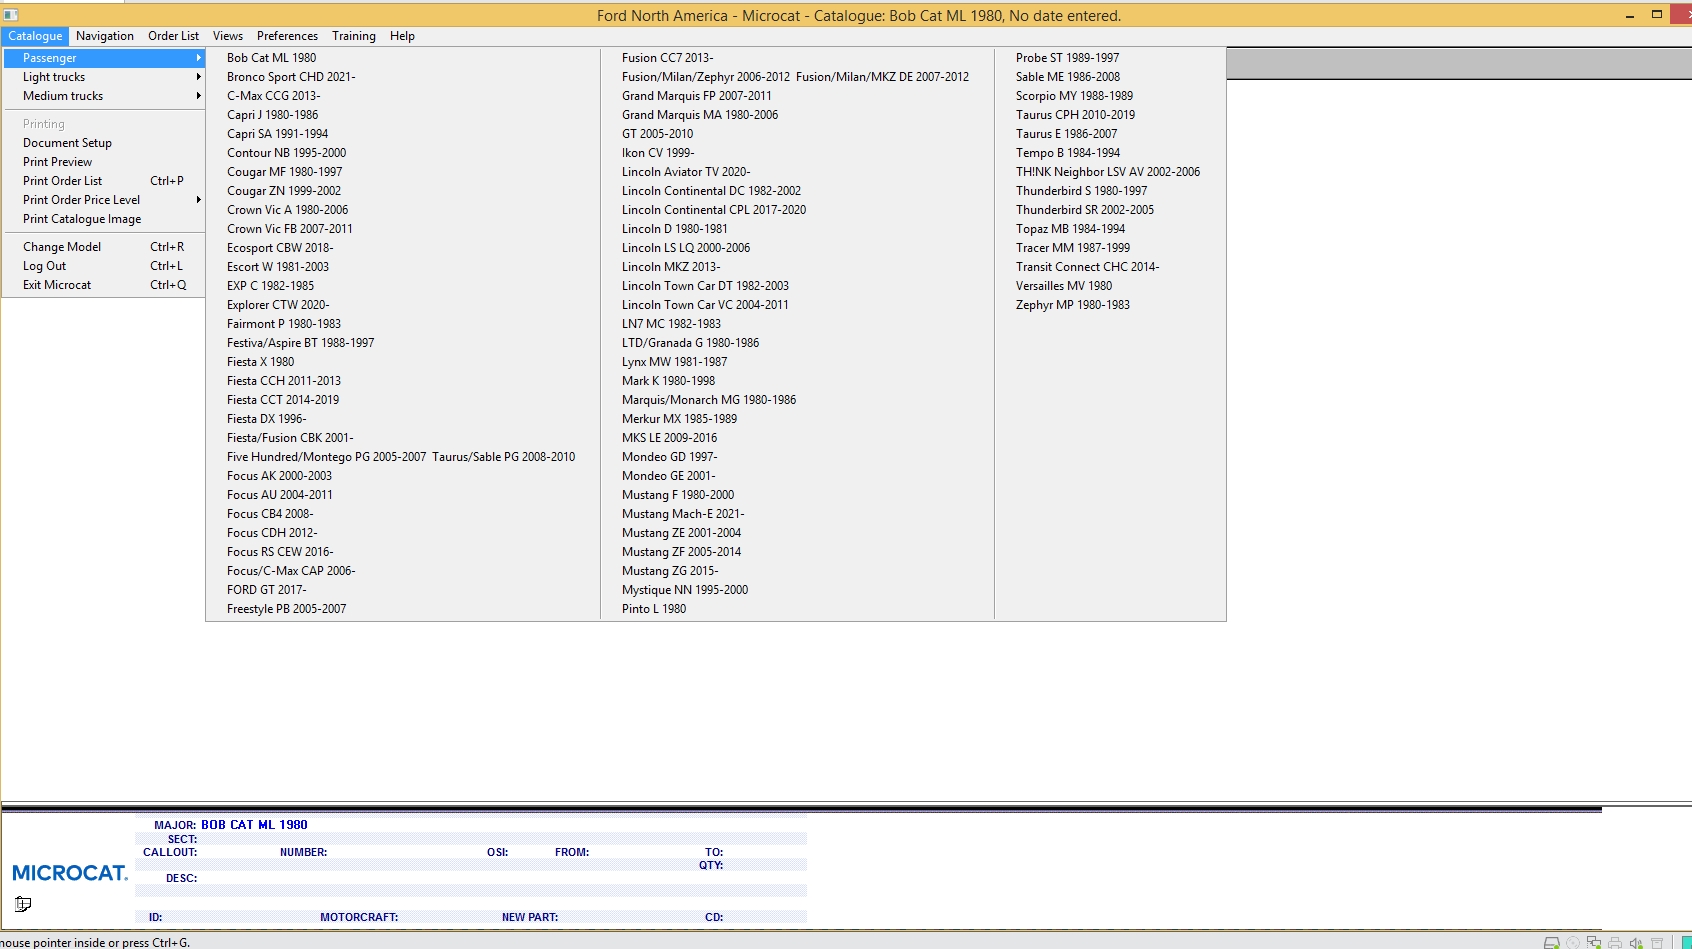1692x949 pixels.
Task: Click the Microcat application icon in title bar
Action: pyautogui.click(x=11, y=15)
